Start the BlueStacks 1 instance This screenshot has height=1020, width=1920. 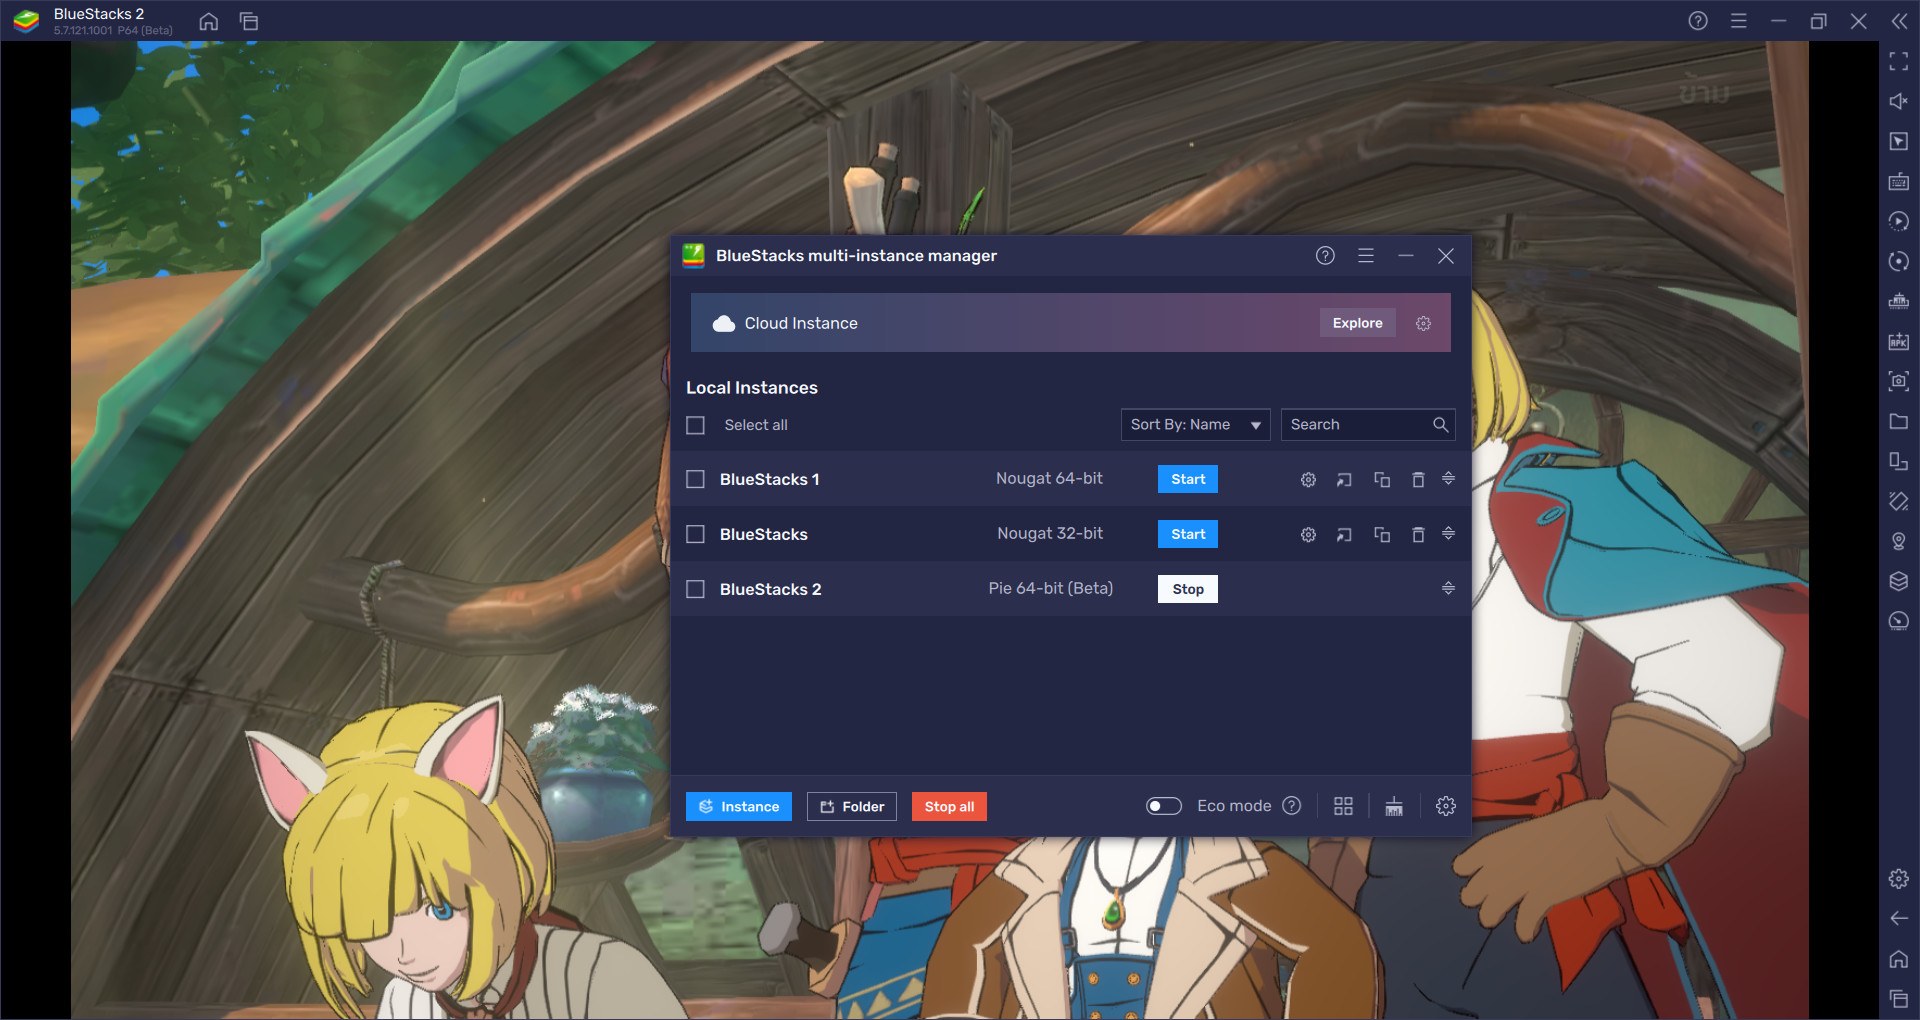click(1188, 479)
